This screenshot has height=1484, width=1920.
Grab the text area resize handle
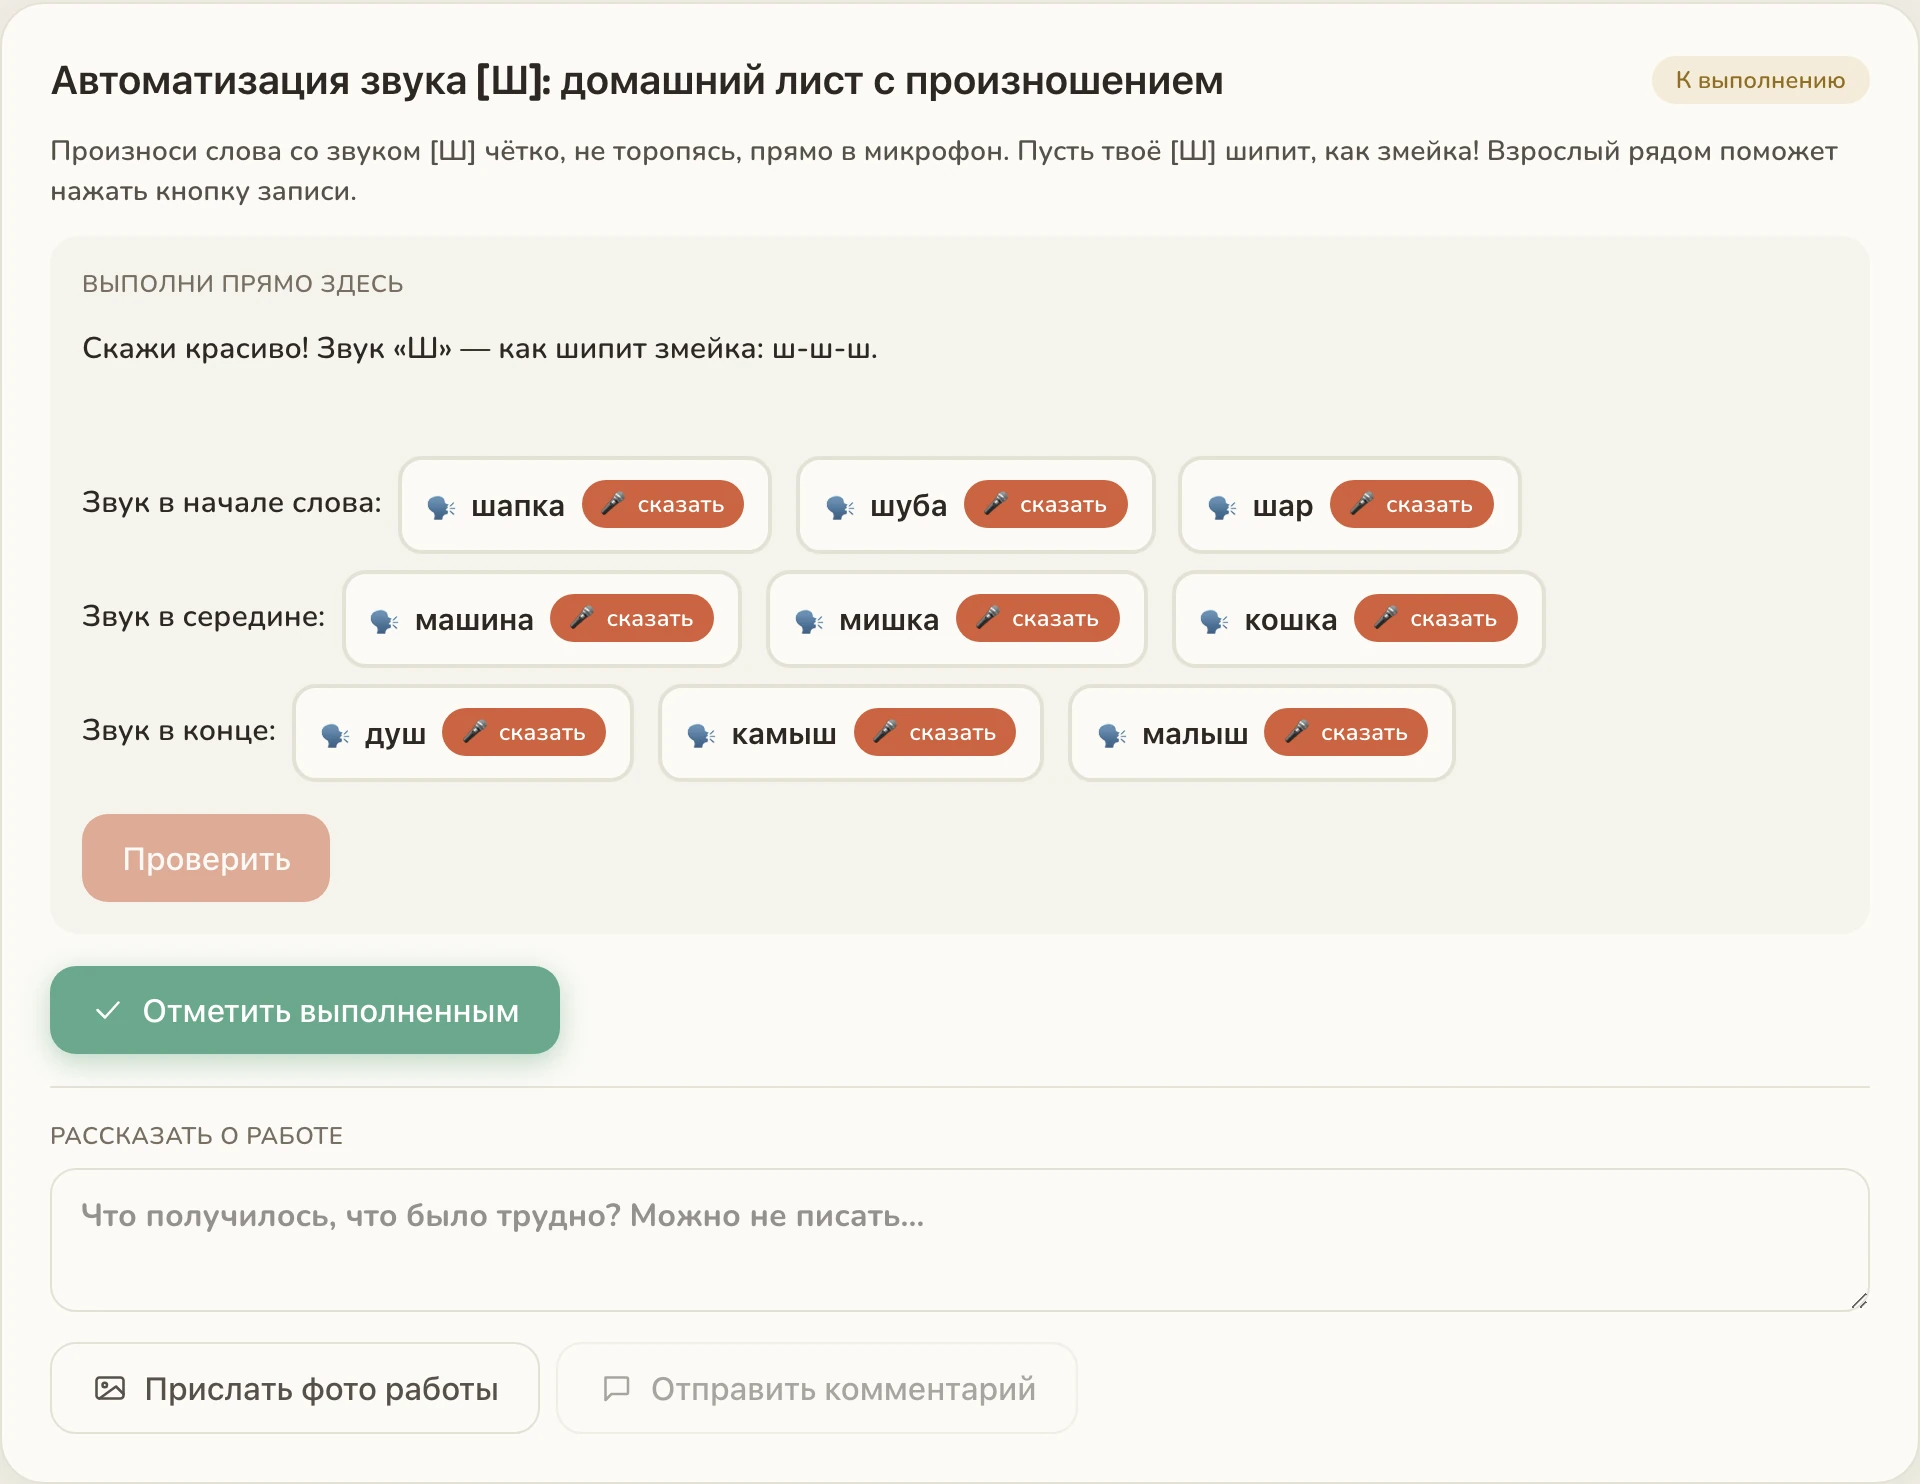(1859, 1301)
